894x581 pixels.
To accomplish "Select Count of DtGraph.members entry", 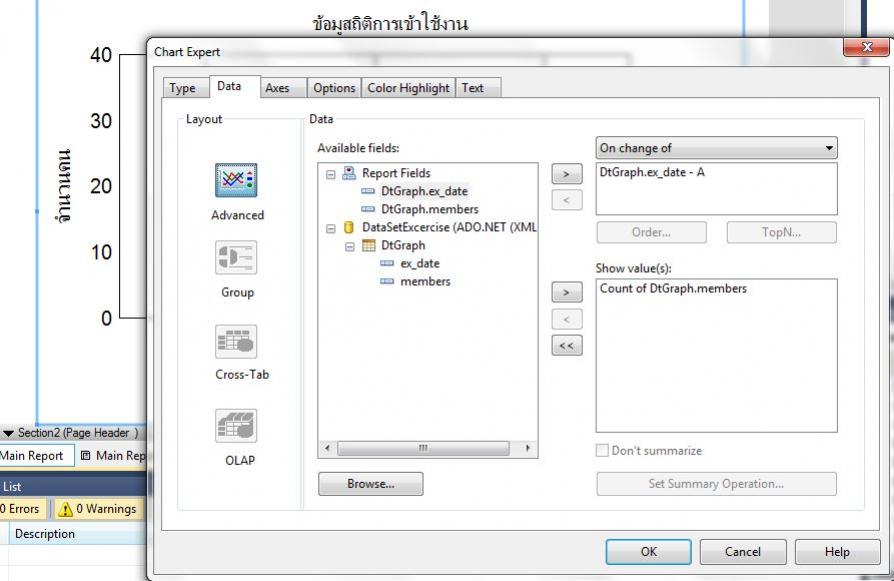I will point(673,289).
